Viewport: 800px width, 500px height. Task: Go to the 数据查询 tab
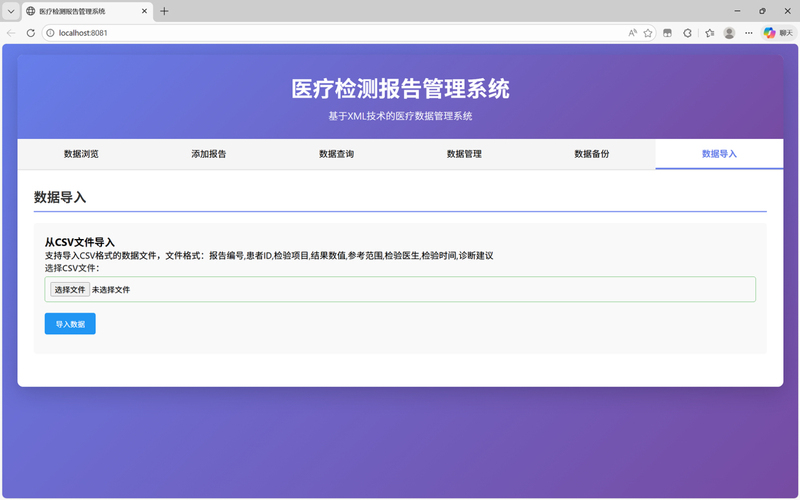(336, 154)
